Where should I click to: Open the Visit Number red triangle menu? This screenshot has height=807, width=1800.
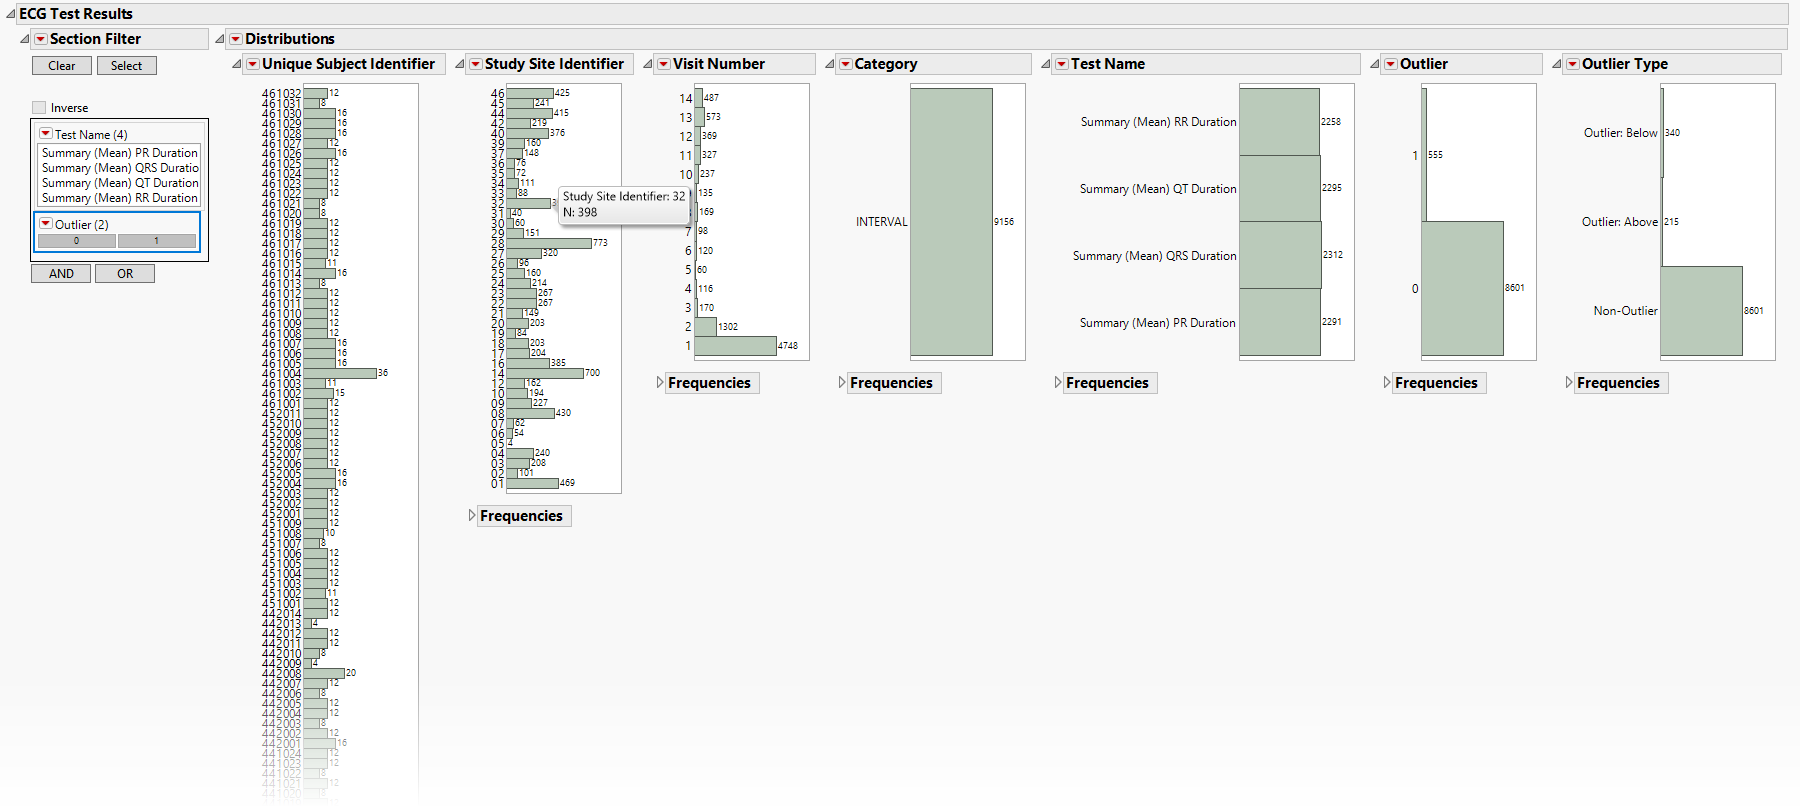[664, 64]
